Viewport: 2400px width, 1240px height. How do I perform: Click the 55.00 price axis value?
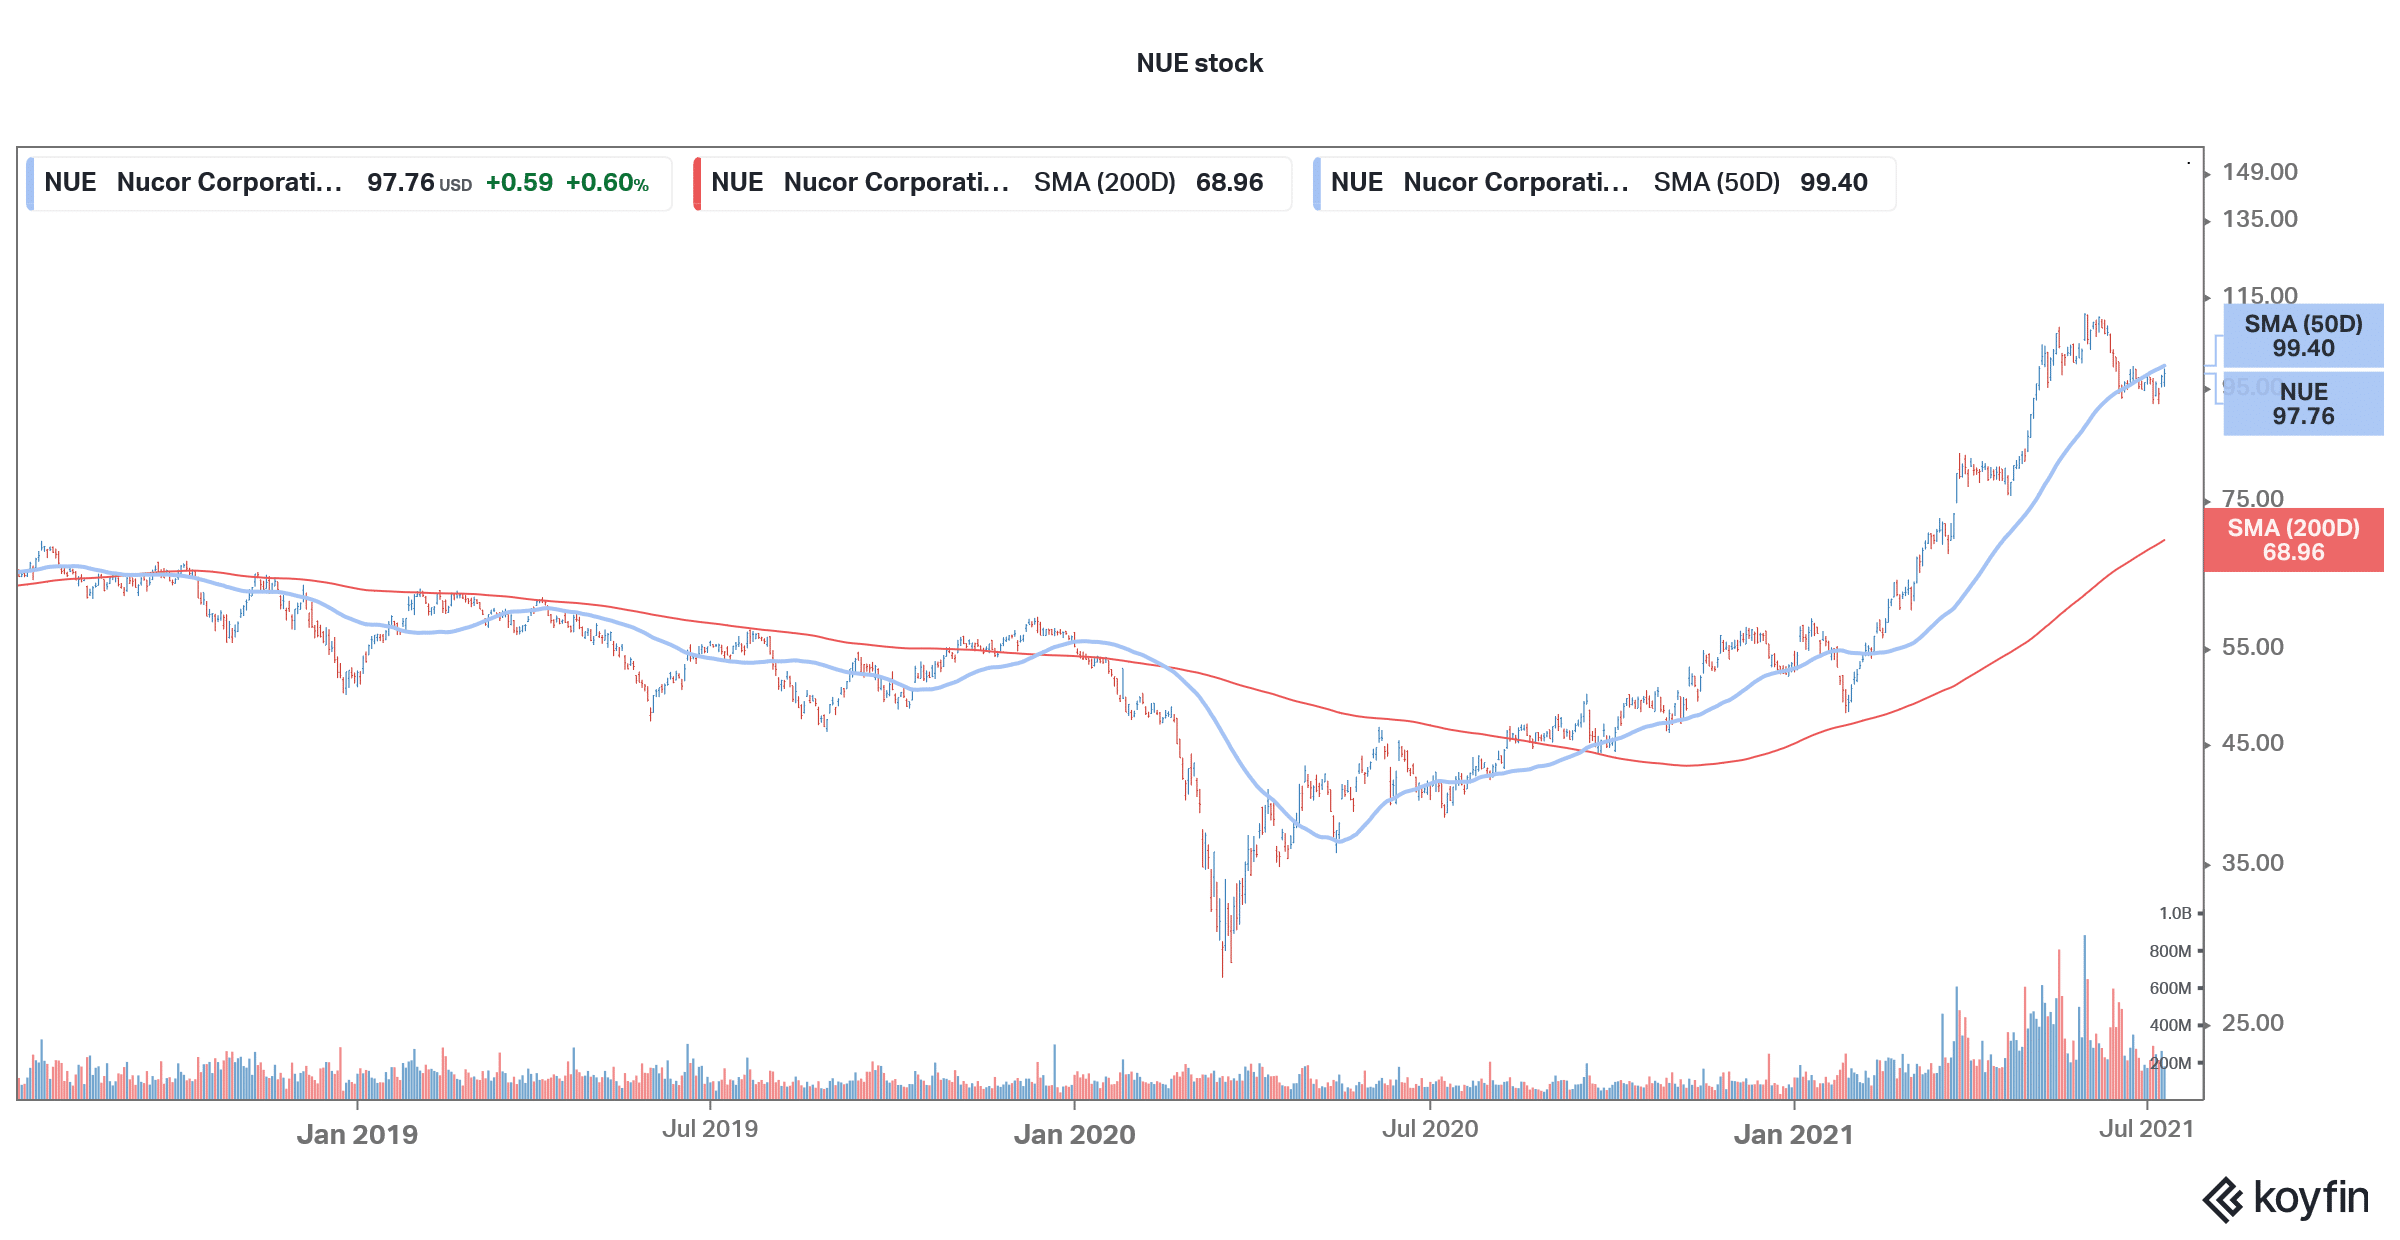coord(2253,647)
